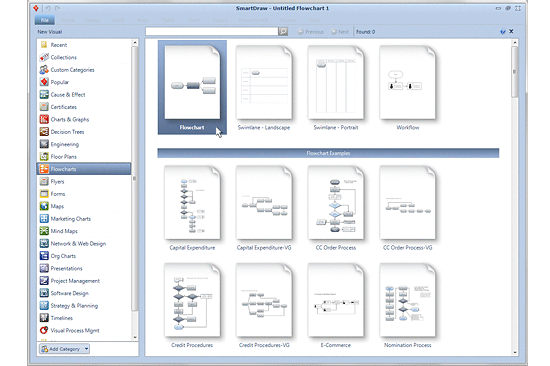The width and height of the screenshot is (550, 366).
Task: Click the help icon near the close X
Action: coord(503,32)
